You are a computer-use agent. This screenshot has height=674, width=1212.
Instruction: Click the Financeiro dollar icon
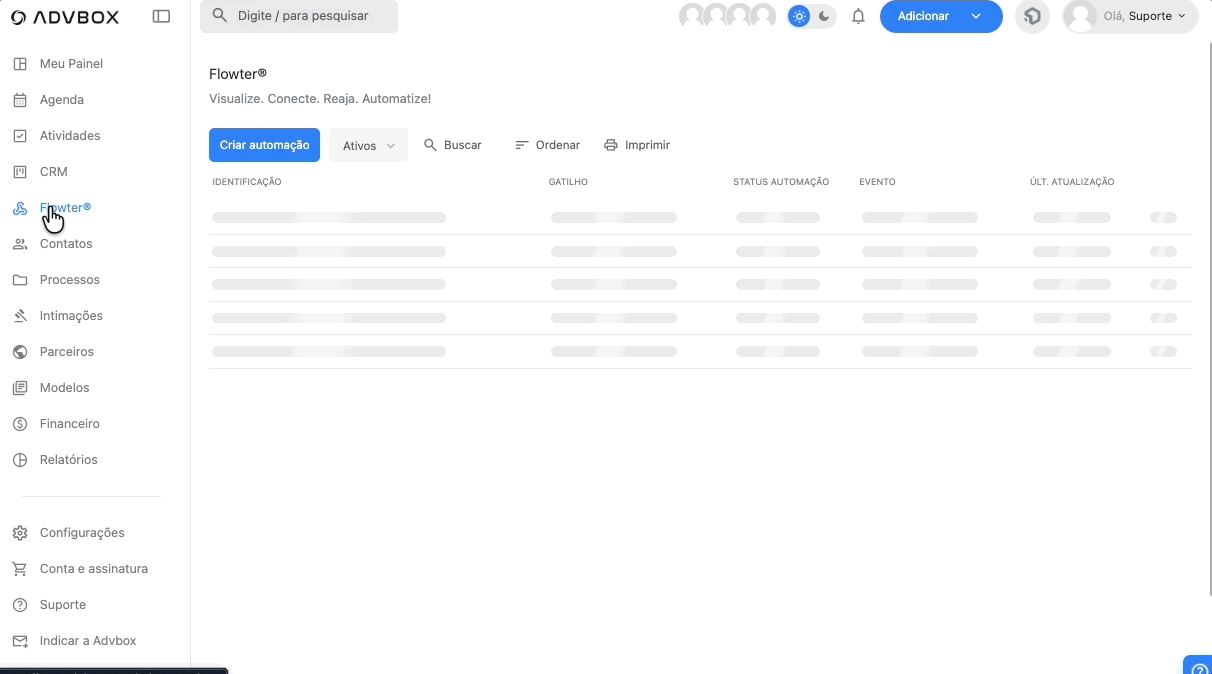pyautogui.click(x=20, y=424)
